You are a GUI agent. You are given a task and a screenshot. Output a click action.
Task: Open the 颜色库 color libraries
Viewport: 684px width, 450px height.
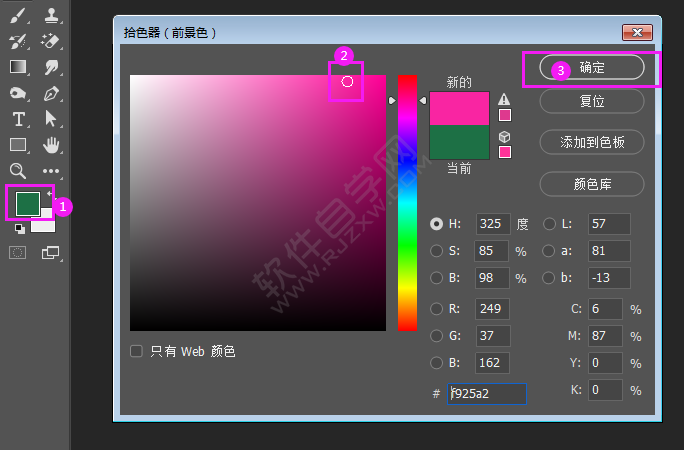pos(592,184)
